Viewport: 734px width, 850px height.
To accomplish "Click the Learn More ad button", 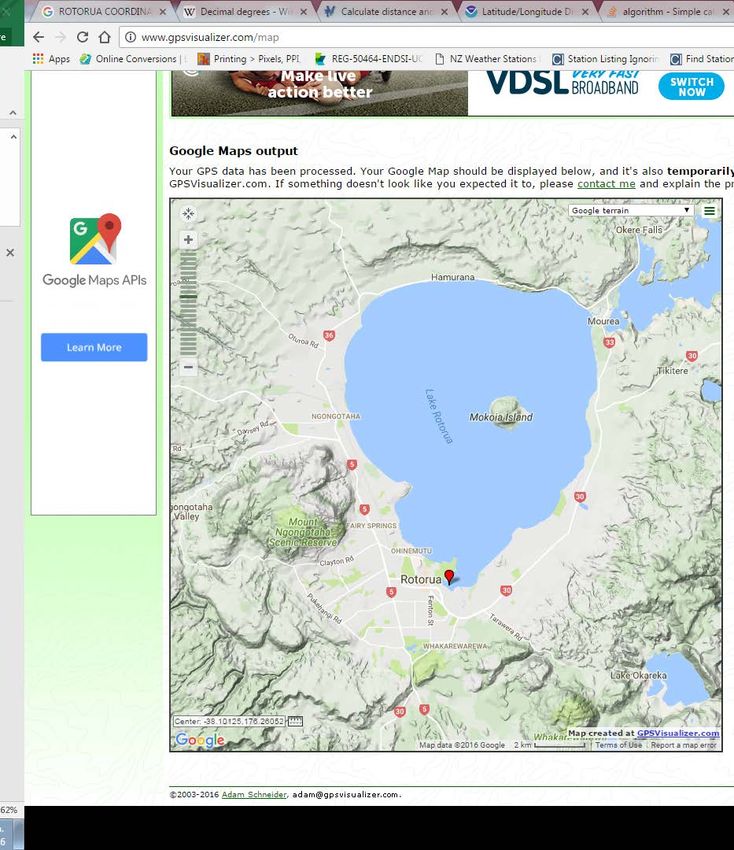I will click(x=94, y=347).
